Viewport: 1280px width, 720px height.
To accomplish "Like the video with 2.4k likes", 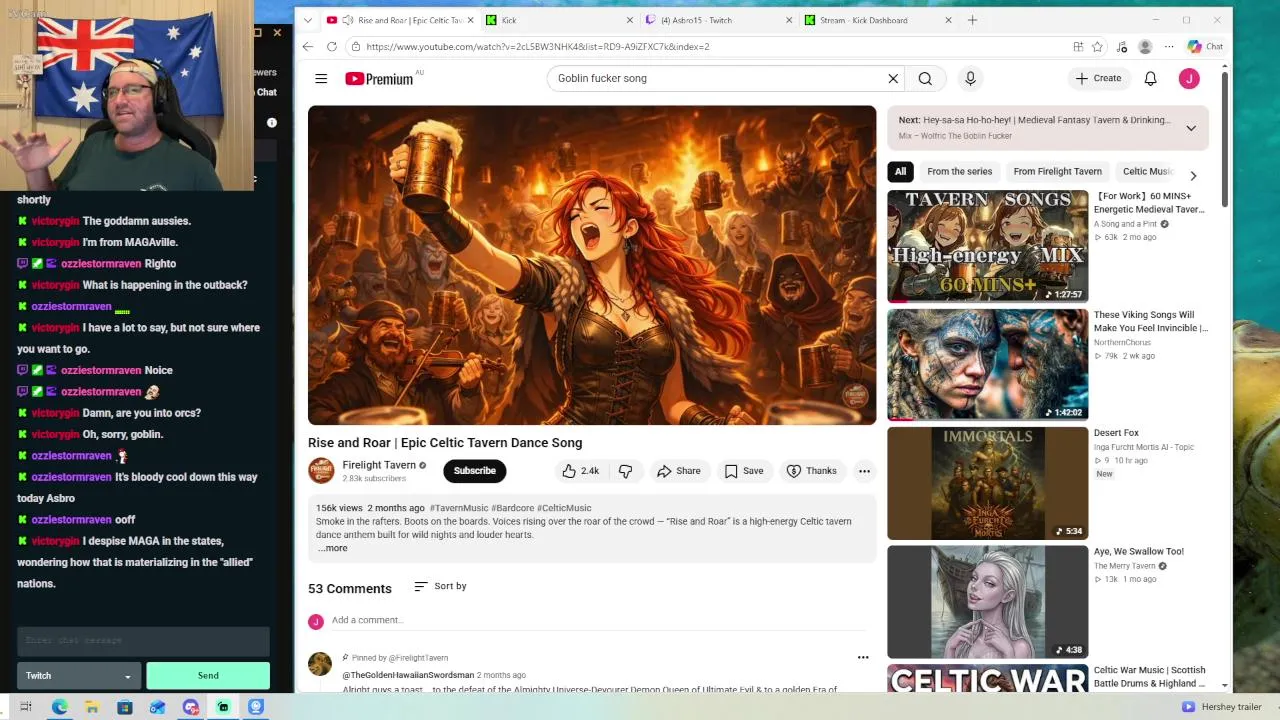I will click(580, 471).
